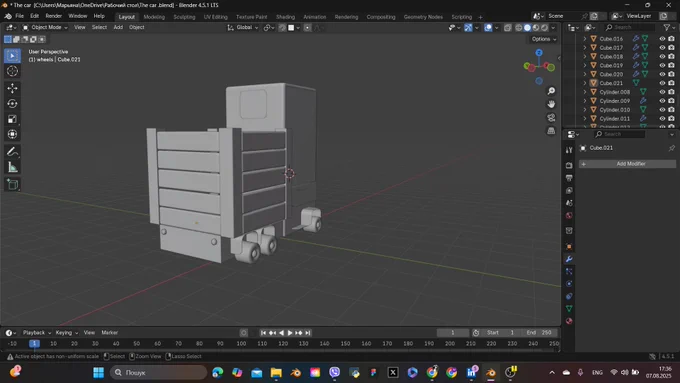The width and height of the screenshot is (680, 383).
Task: Open the View Layer properties tab
Action: tap(569, 190)
